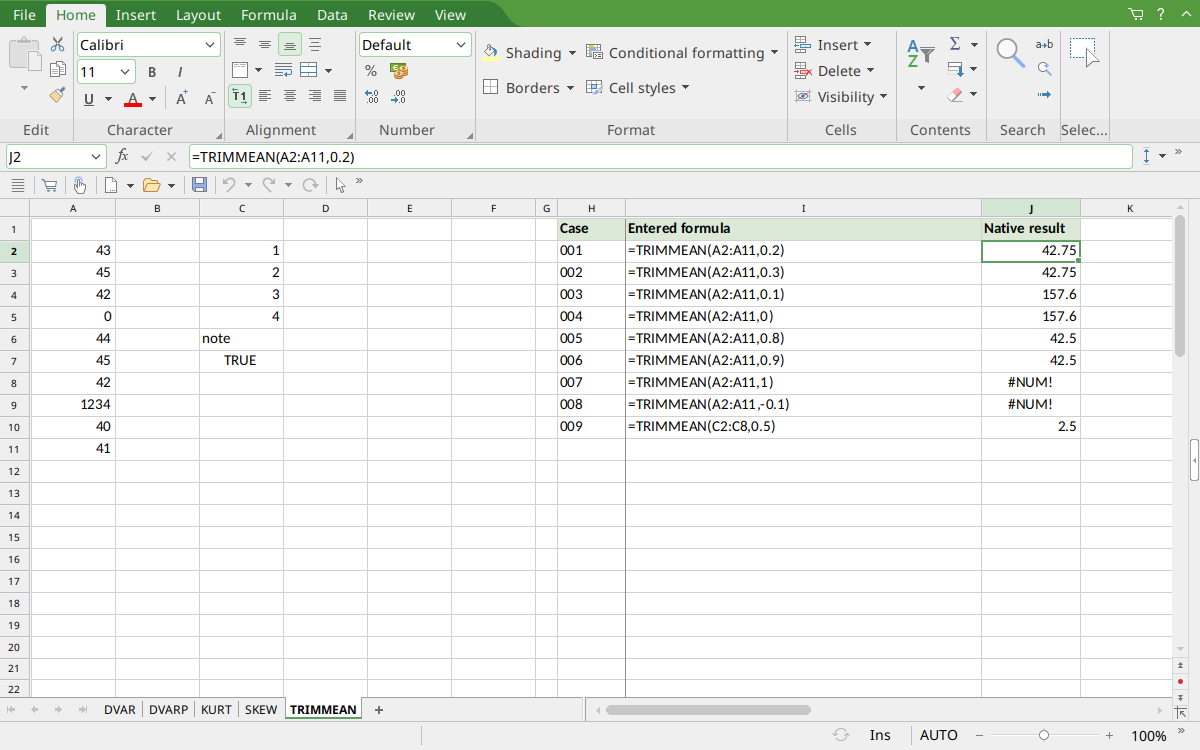
Task: Create a new document with the page icon
Action: (111, 185)
